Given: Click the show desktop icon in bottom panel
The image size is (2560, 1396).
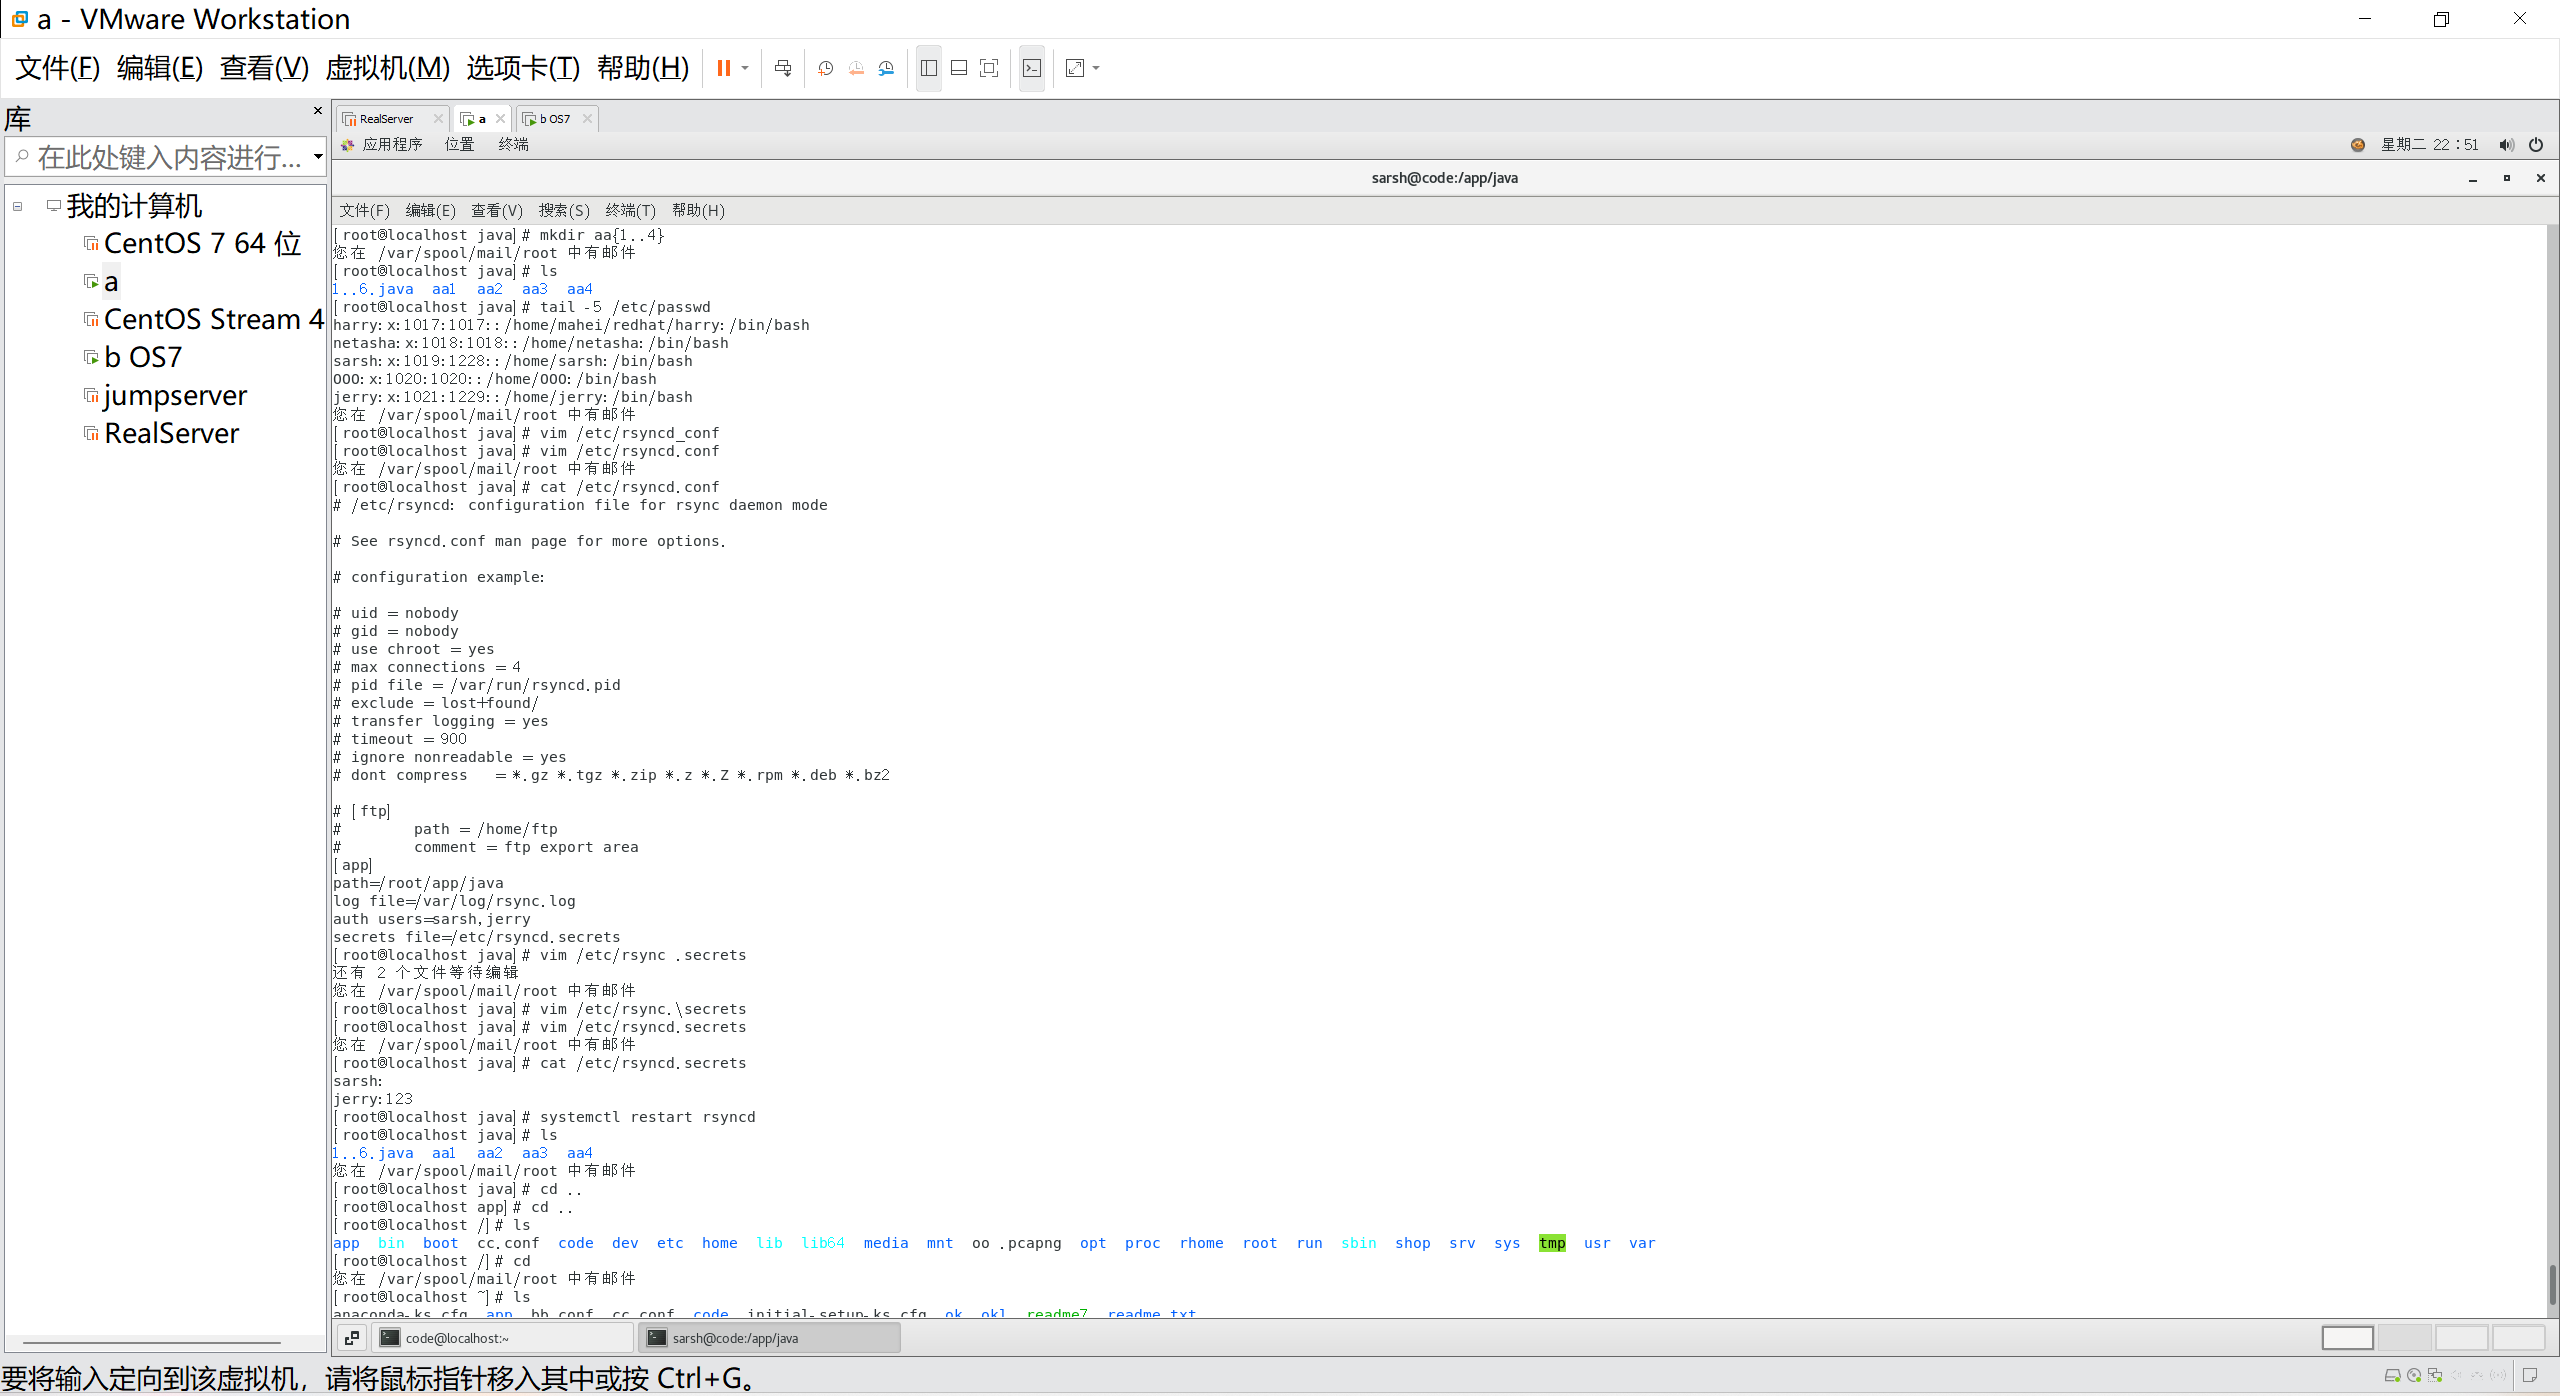Looking at the screenshot, I should [352, 1338].
